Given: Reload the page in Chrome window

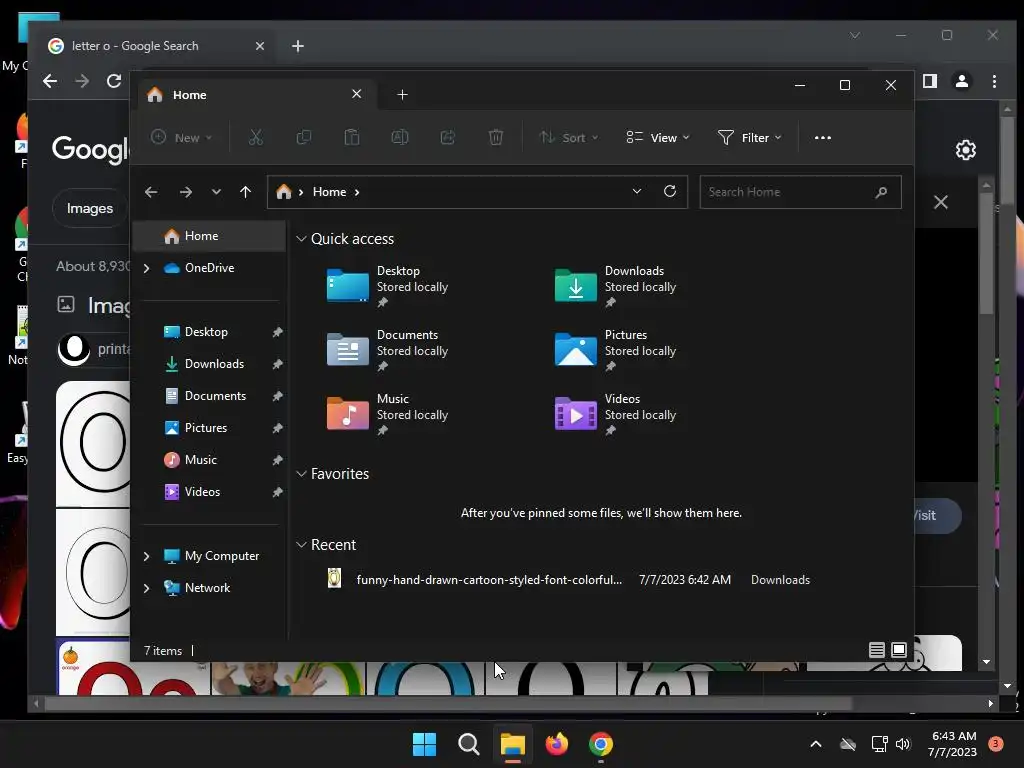Looking at the screenshot, I should pyautogui.click(x=114, y=81).
